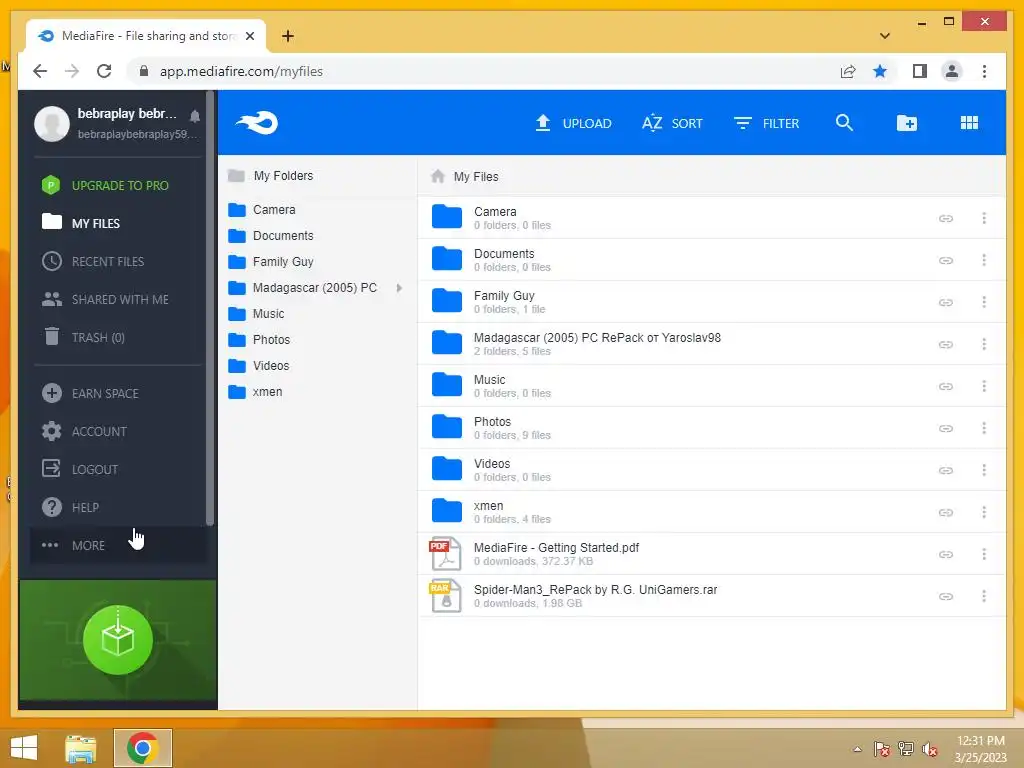Click the share page icon in address bar
Screen dimensions: 1024x768
pyautogui.click(x=848, y=71)
